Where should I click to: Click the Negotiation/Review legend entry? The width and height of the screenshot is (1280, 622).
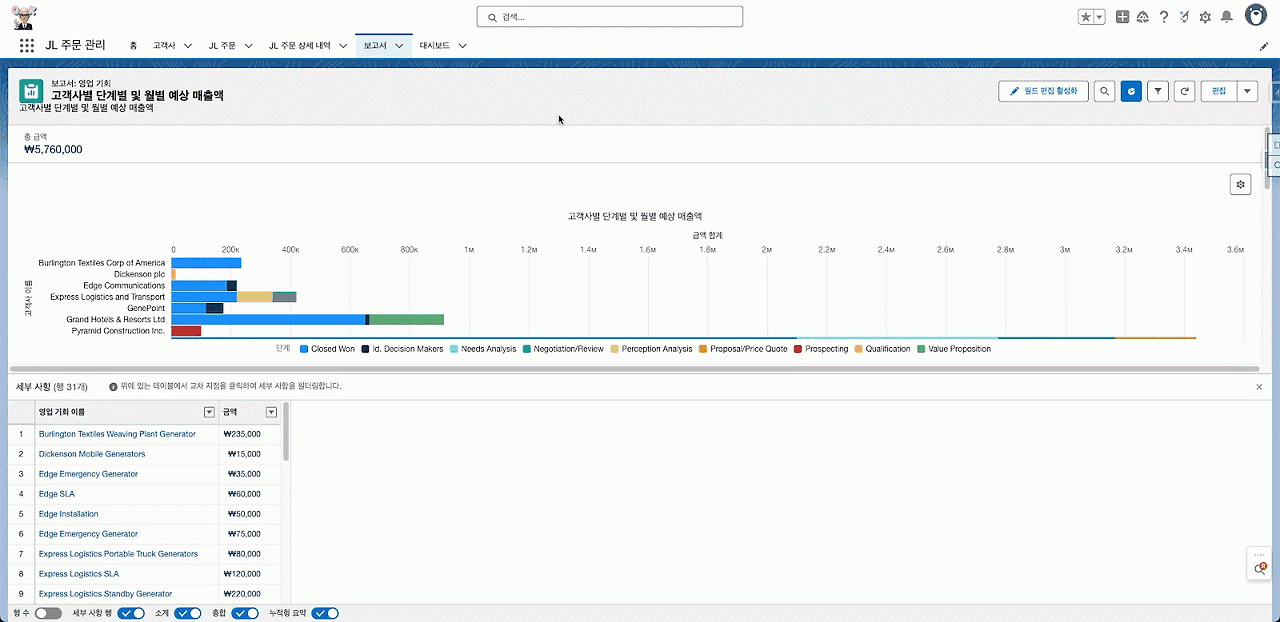(563, 349)
